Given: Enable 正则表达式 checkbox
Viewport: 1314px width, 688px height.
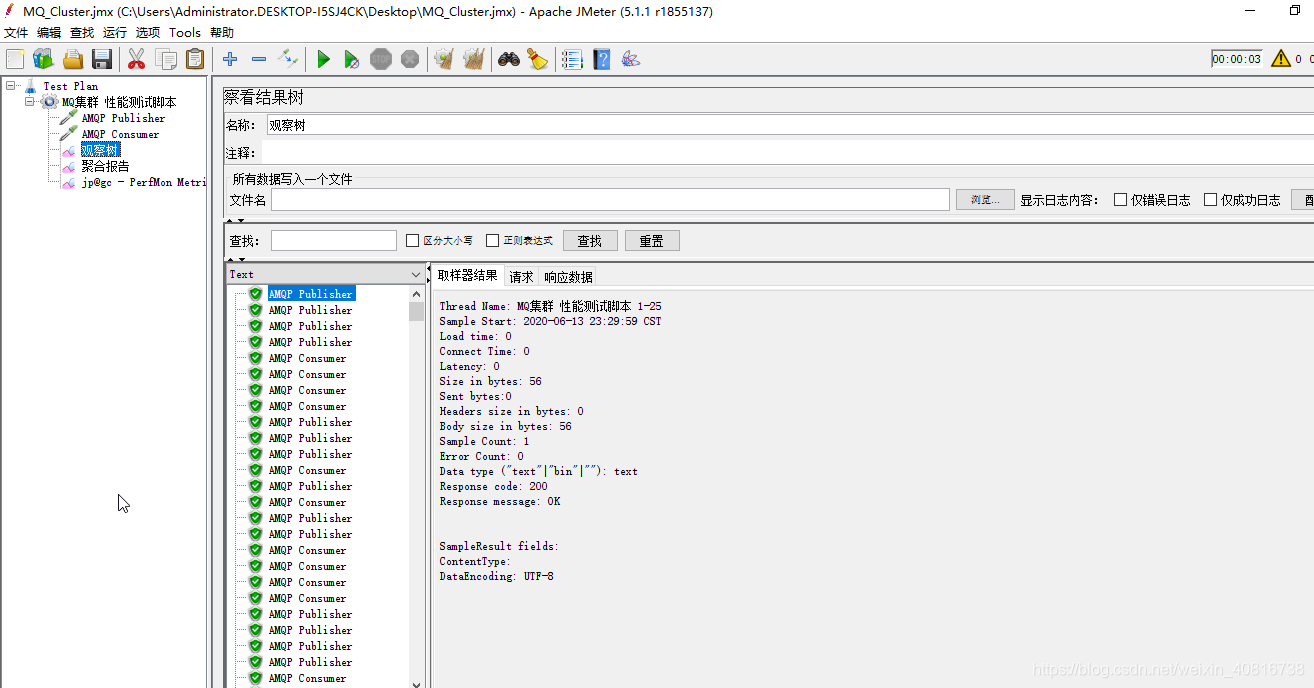Looking at the screenshot, I should (x=492, y=240).
